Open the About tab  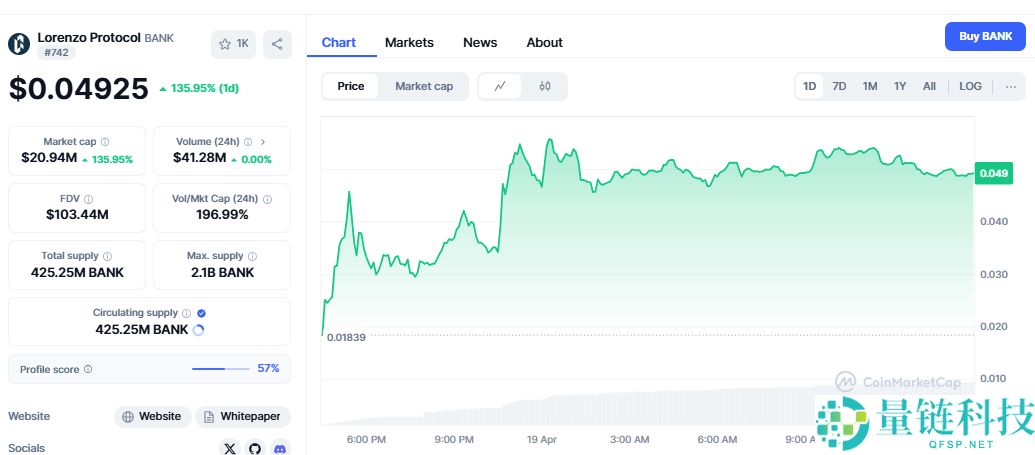pos(545,43)
